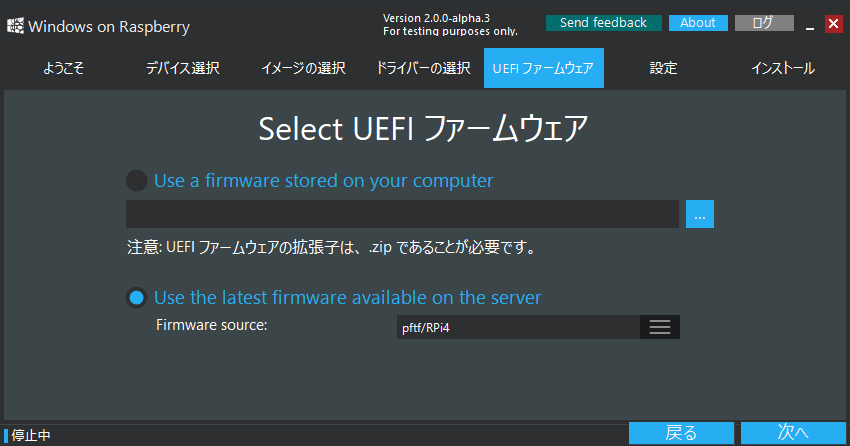Open the pftf/RPi4 firmware source combo box
The height and width of the screenshot is (446, 850).
click(538, 327)
